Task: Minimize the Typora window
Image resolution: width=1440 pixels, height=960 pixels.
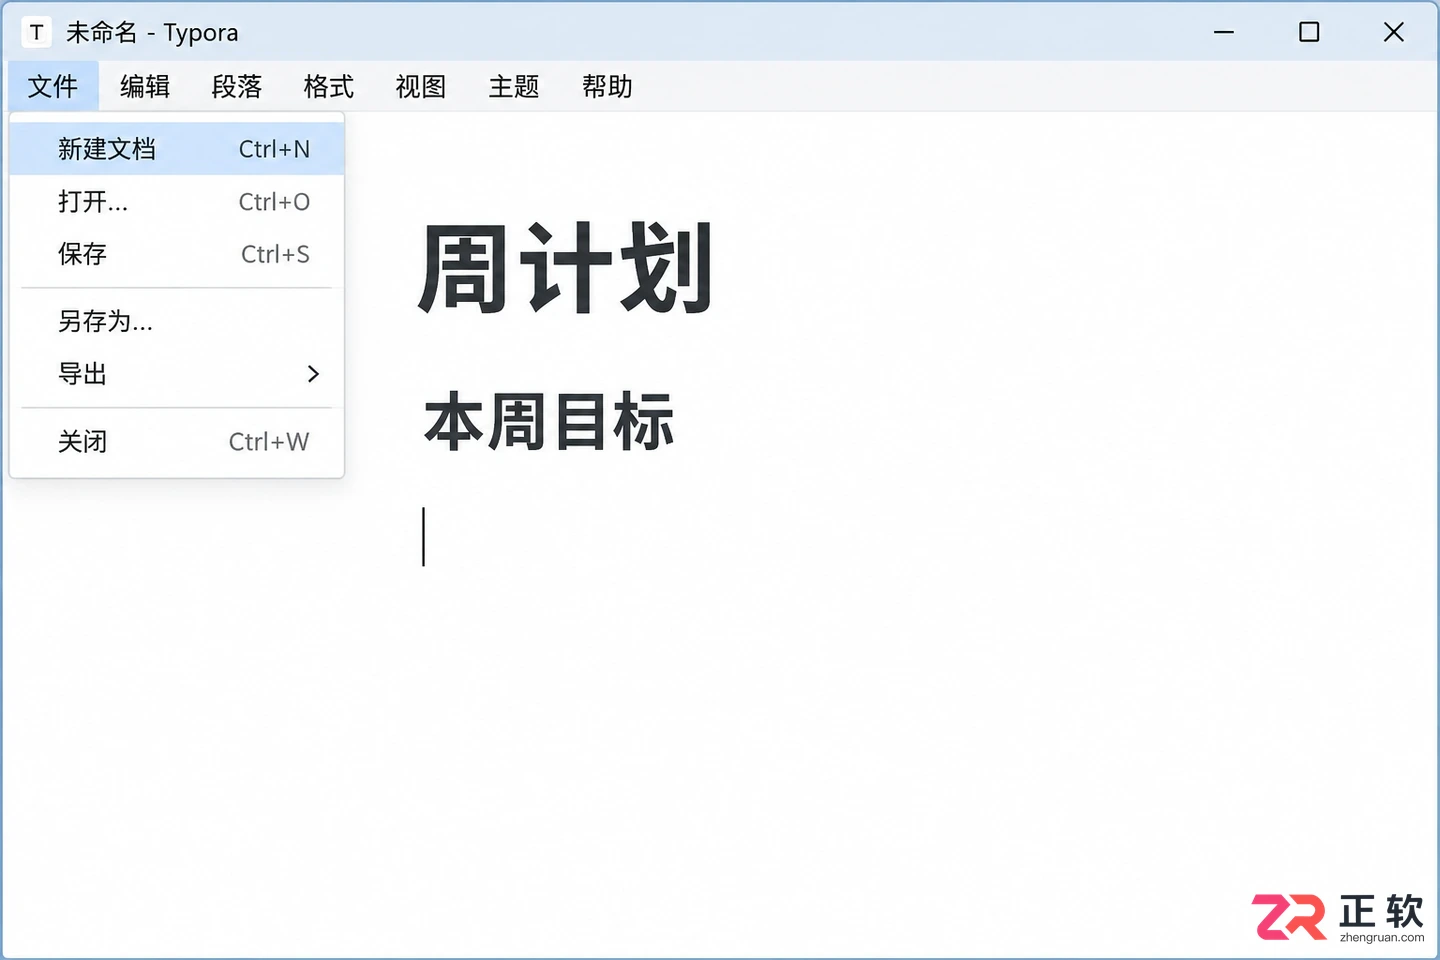Action: (x=1224, y=32)
